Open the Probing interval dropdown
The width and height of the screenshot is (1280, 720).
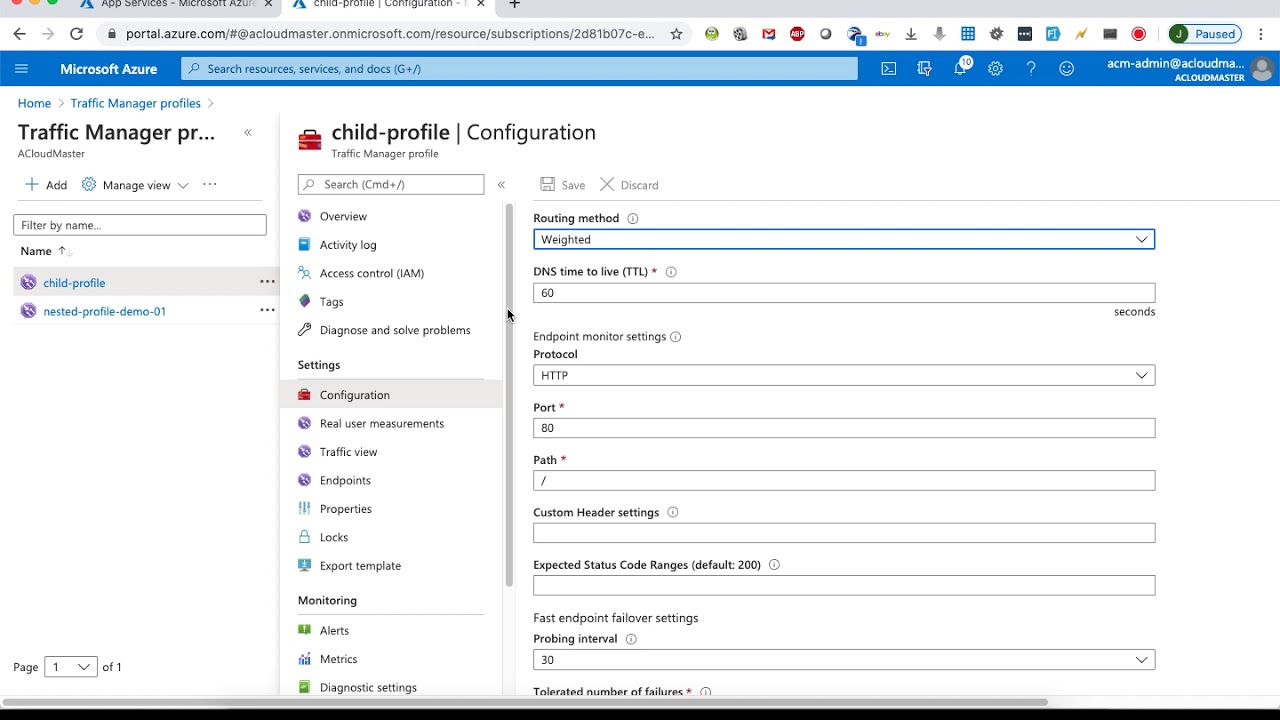click(x=844, y=660)
